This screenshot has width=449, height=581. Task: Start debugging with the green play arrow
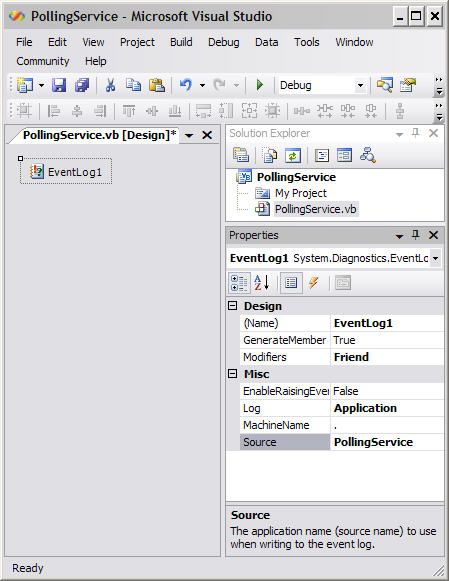coord(260,85)
